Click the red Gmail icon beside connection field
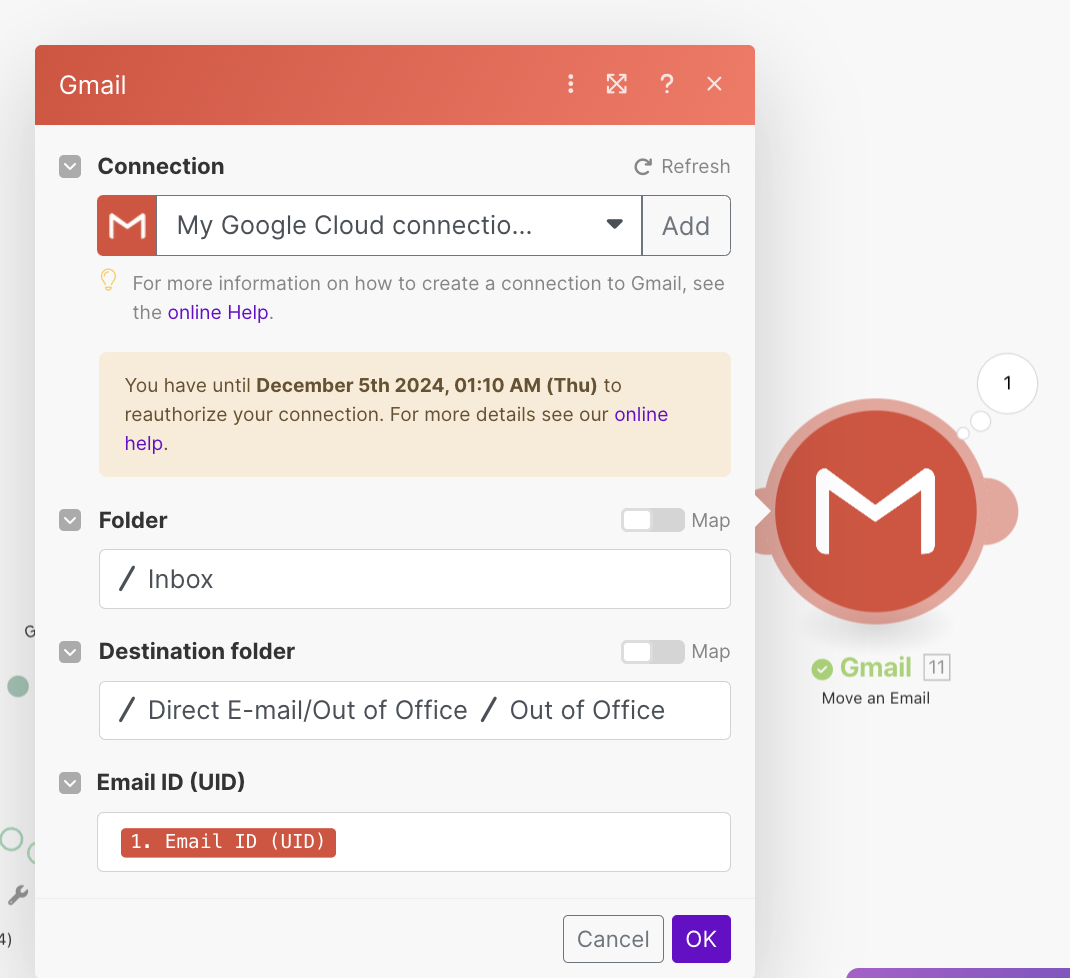 click(x=128, y=226)
